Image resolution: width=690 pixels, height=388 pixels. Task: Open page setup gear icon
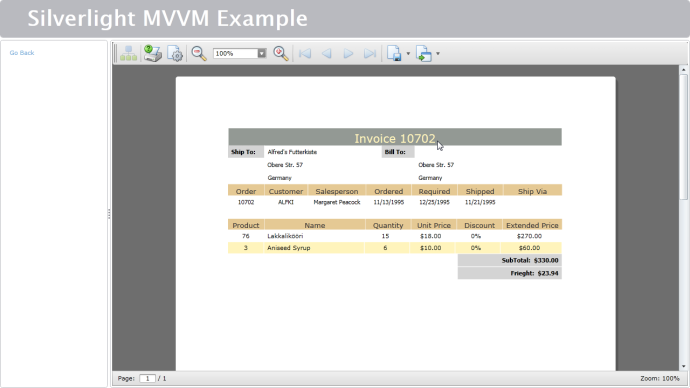(x=175, y=53)
